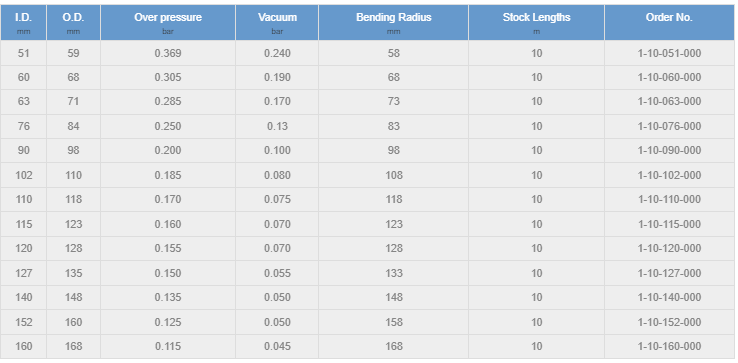Select the 0.285 over pressure cell
Viewport: 738px width, 363px height.
tap(168, 101)
